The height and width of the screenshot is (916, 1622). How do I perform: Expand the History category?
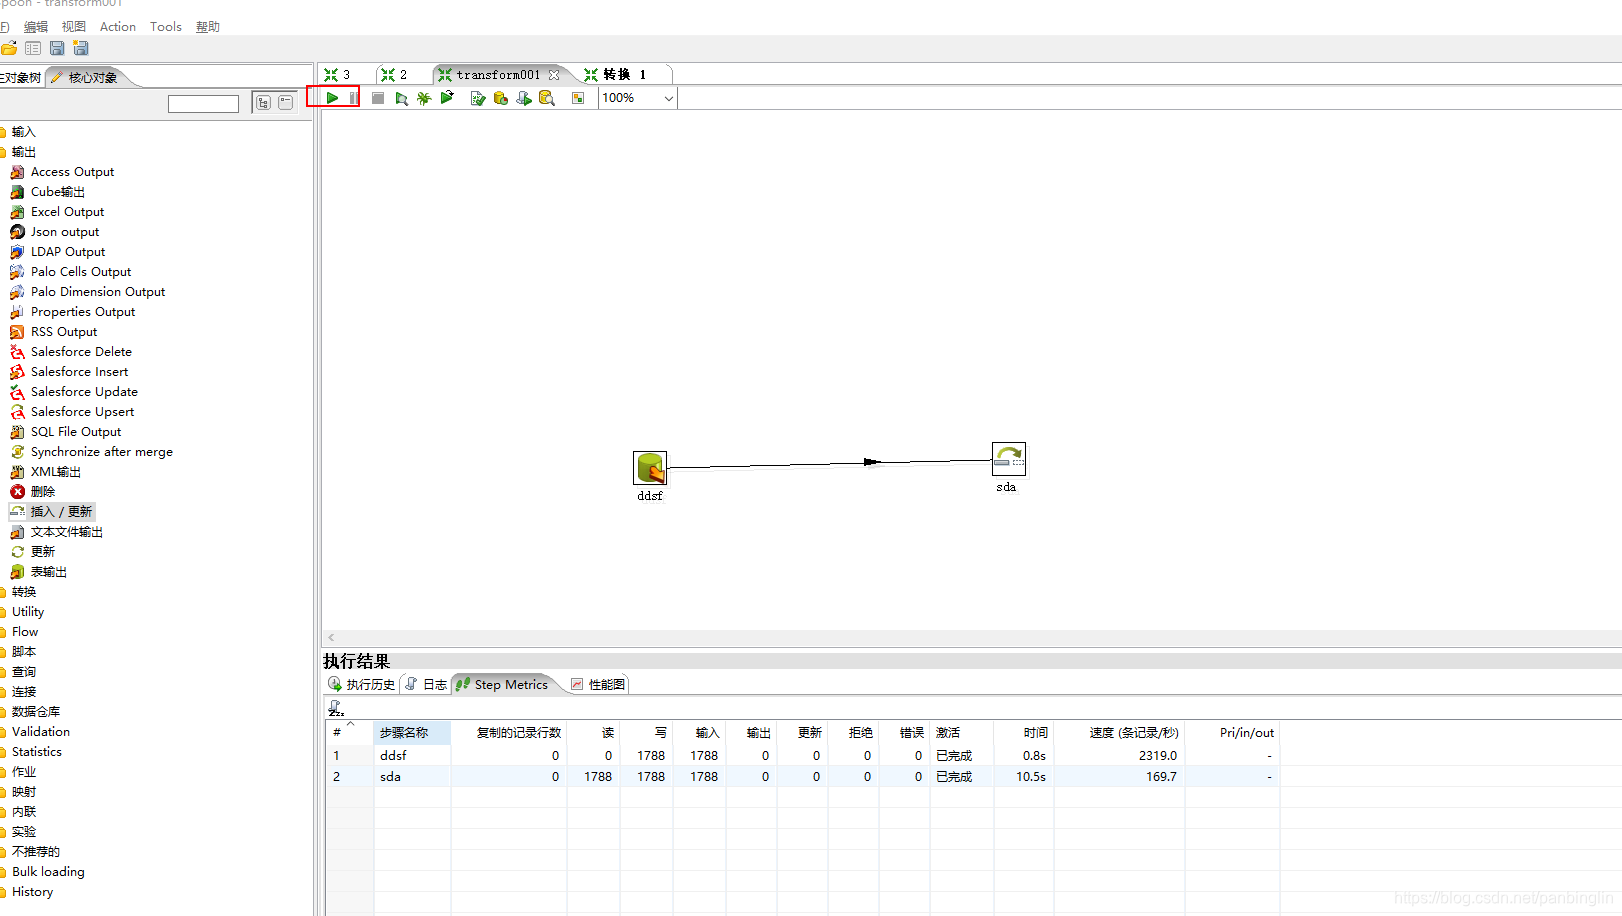click(33, 892)
